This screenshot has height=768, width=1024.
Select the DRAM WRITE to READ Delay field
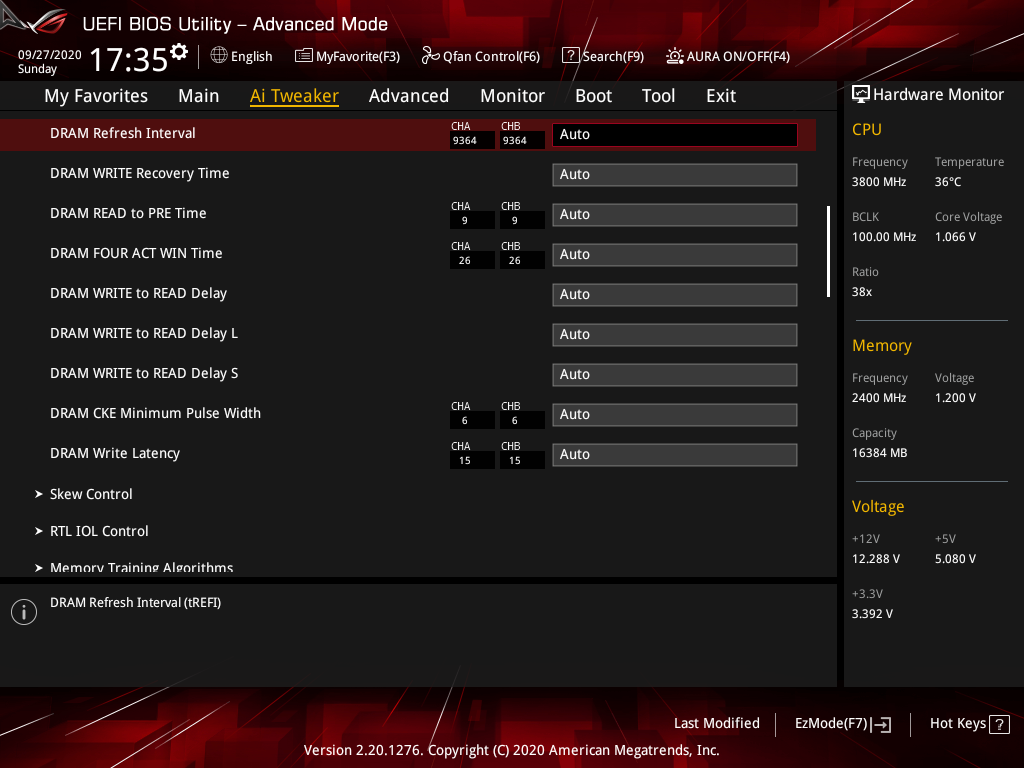tap(675, 295)
